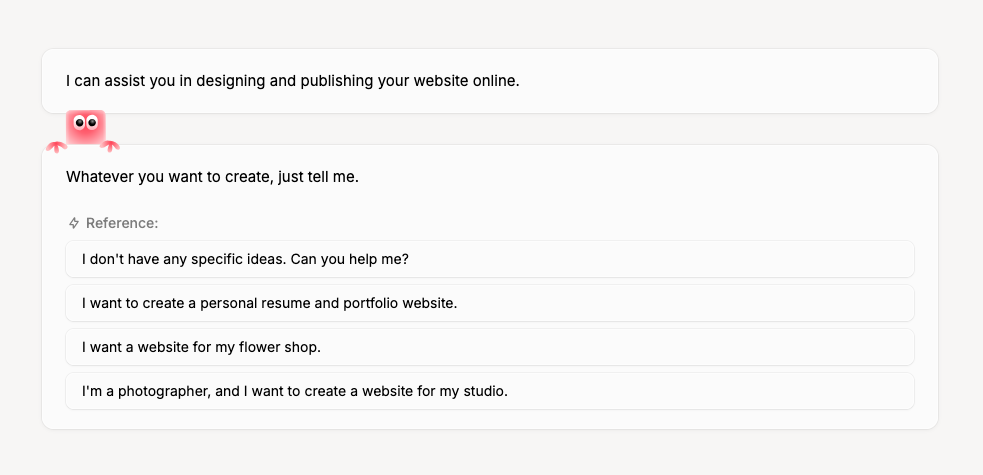Click the lightning bolt icon beside Reference
The width and height of the screenshot is (983, 475).
[74, 223]
